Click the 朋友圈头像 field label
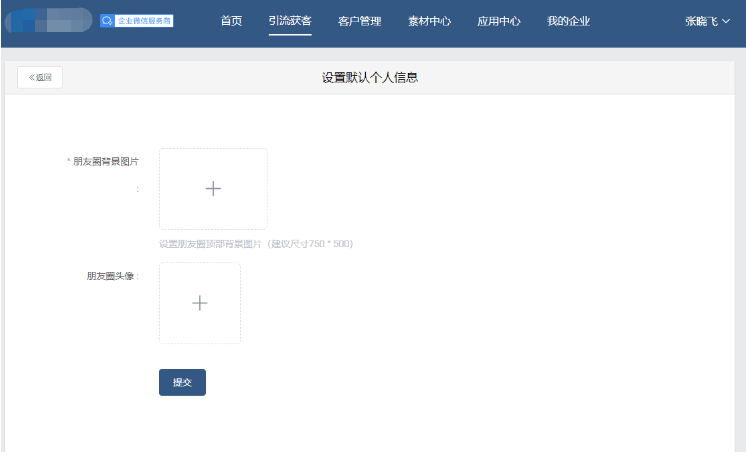 point(111,276)
